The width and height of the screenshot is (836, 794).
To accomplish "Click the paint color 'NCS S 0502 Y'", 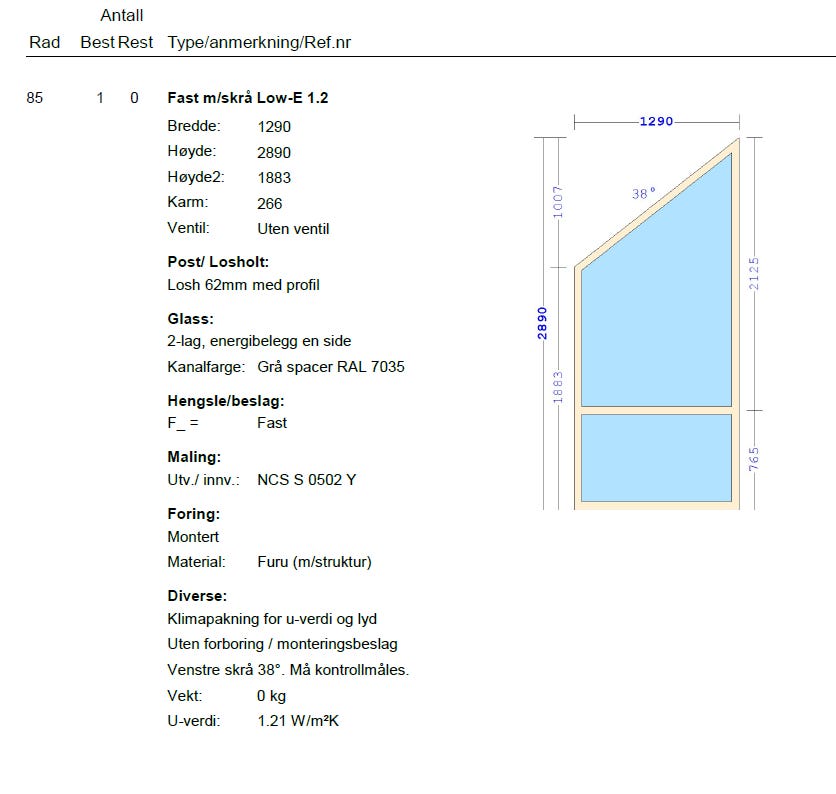I will [x=307, y=480].
